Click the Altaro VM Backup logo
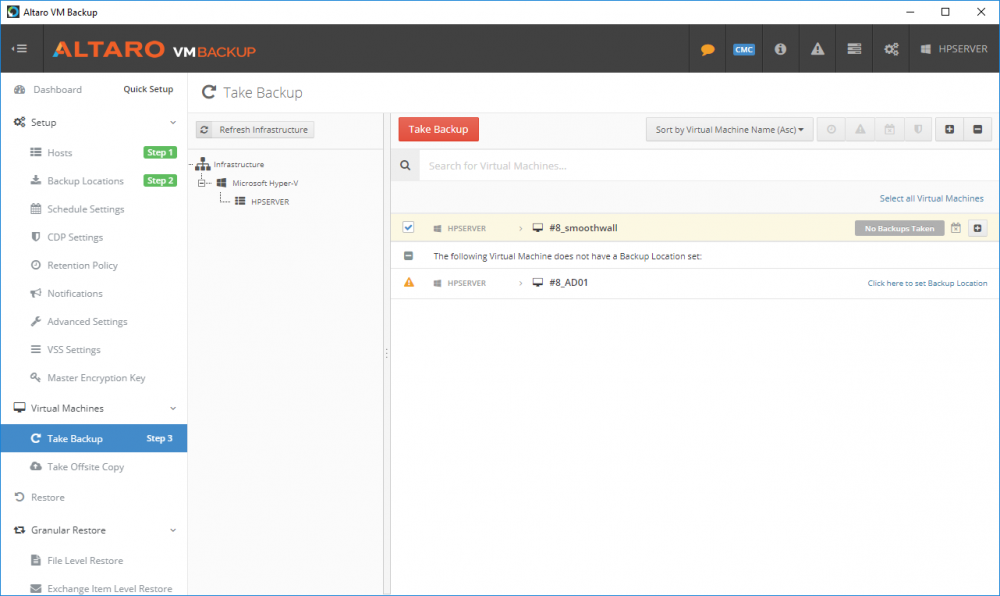Screen dimensions: 1000x596 click(154, 50)
